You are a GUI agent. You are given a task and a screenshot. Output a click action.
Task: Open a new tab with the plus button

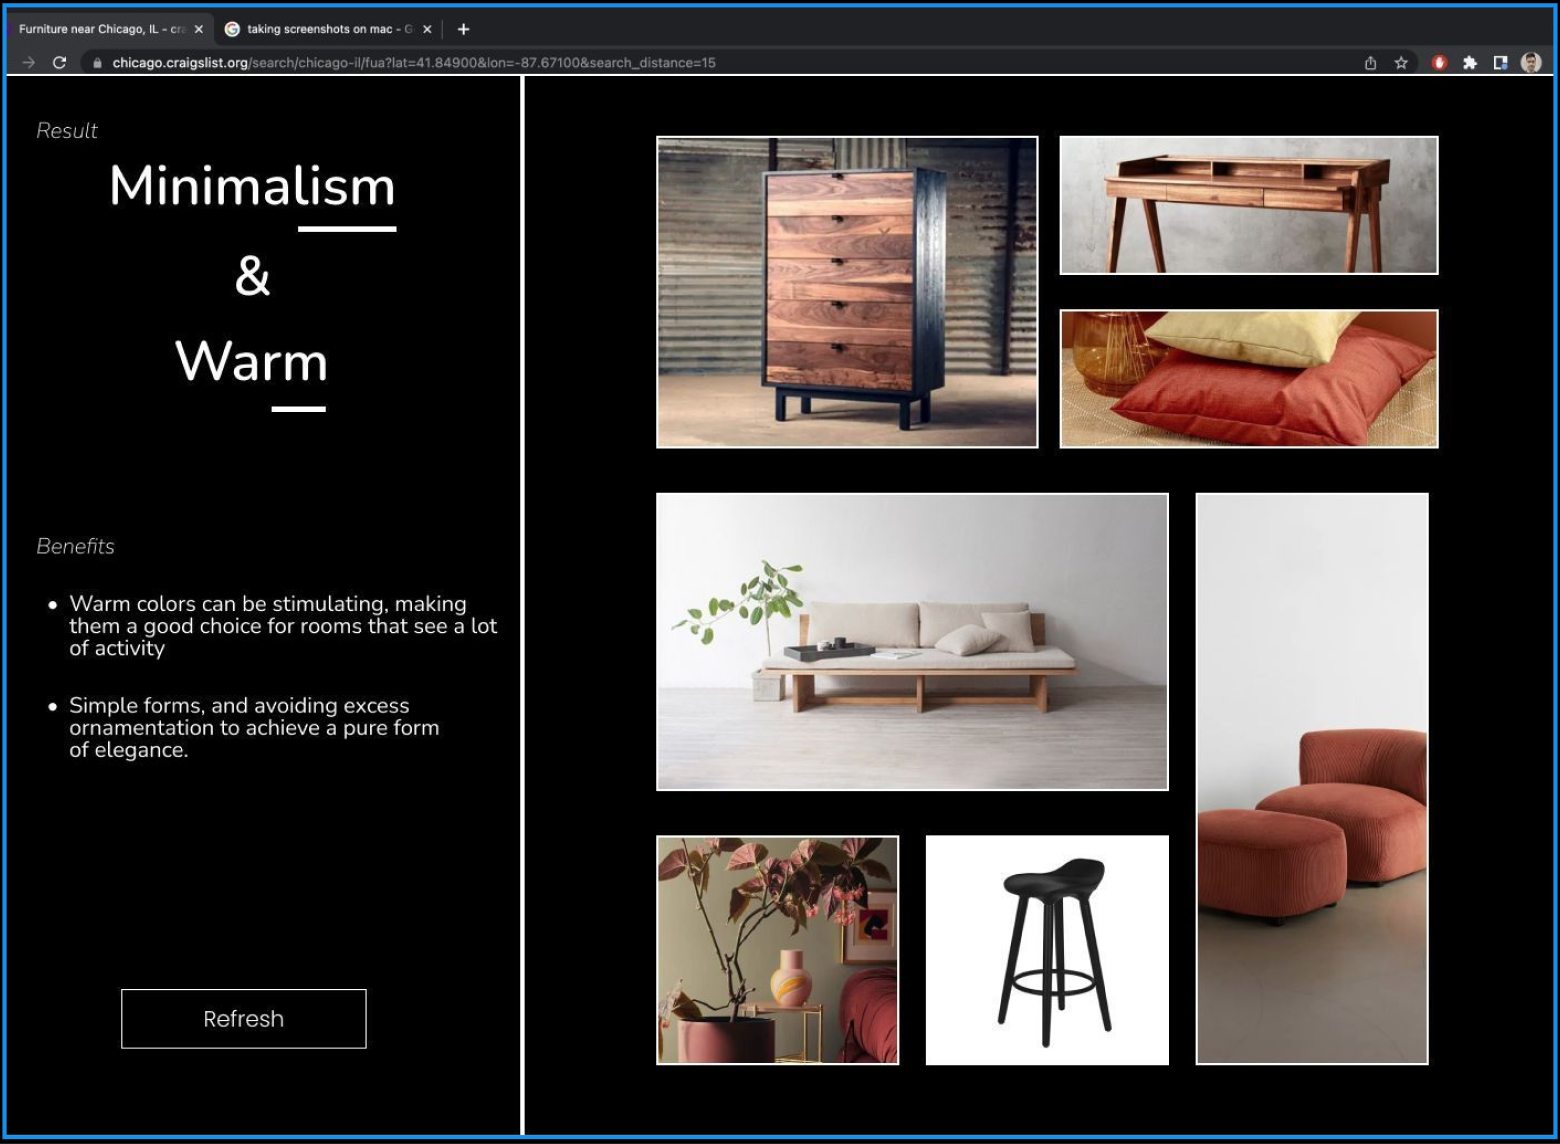(x=463, y=29)
